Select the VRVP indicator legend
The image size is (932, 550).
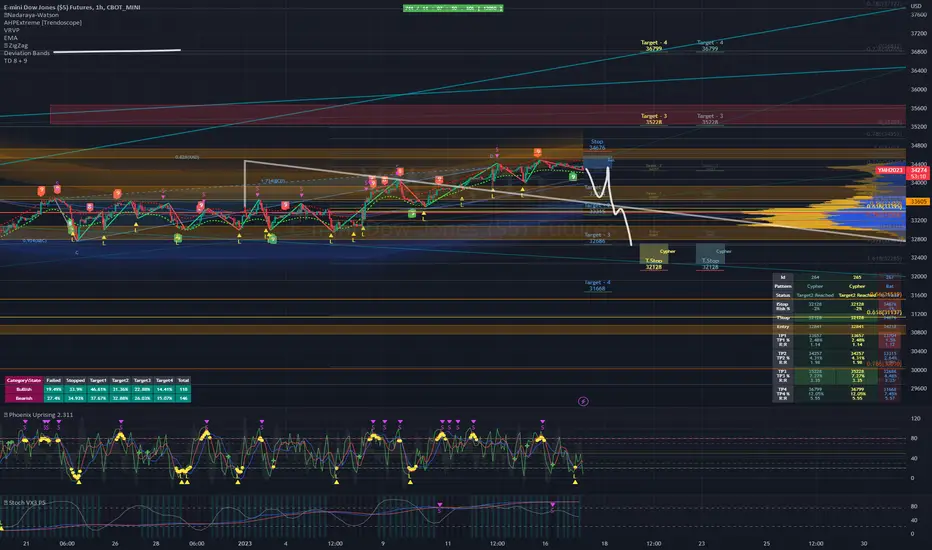12,30
